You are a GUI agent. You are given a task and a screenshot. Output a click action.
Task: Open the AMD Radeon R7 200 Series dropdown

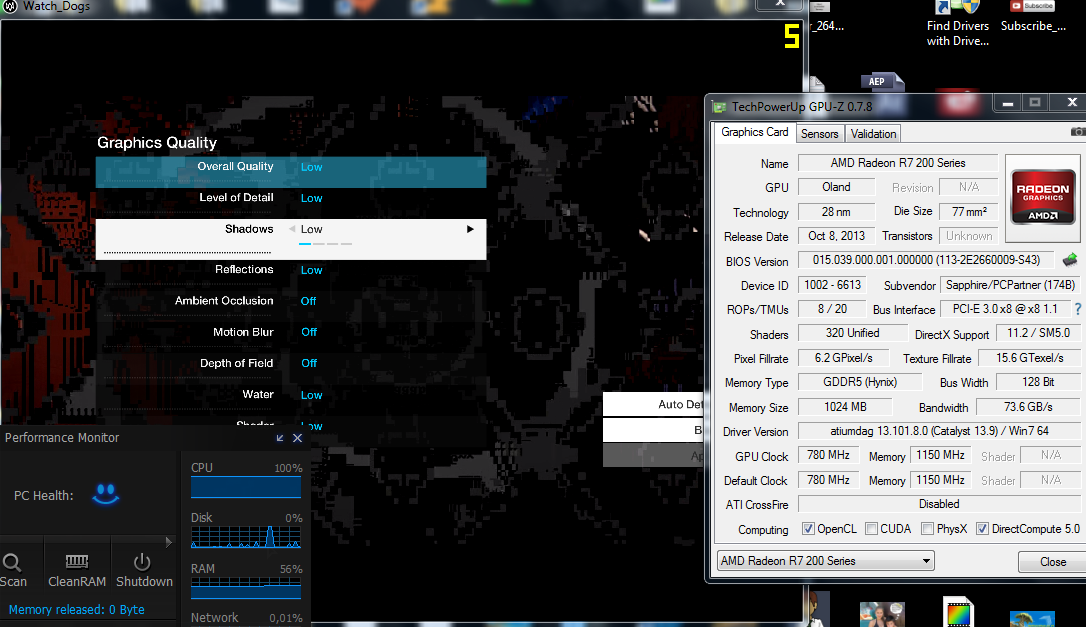(825, 561)
